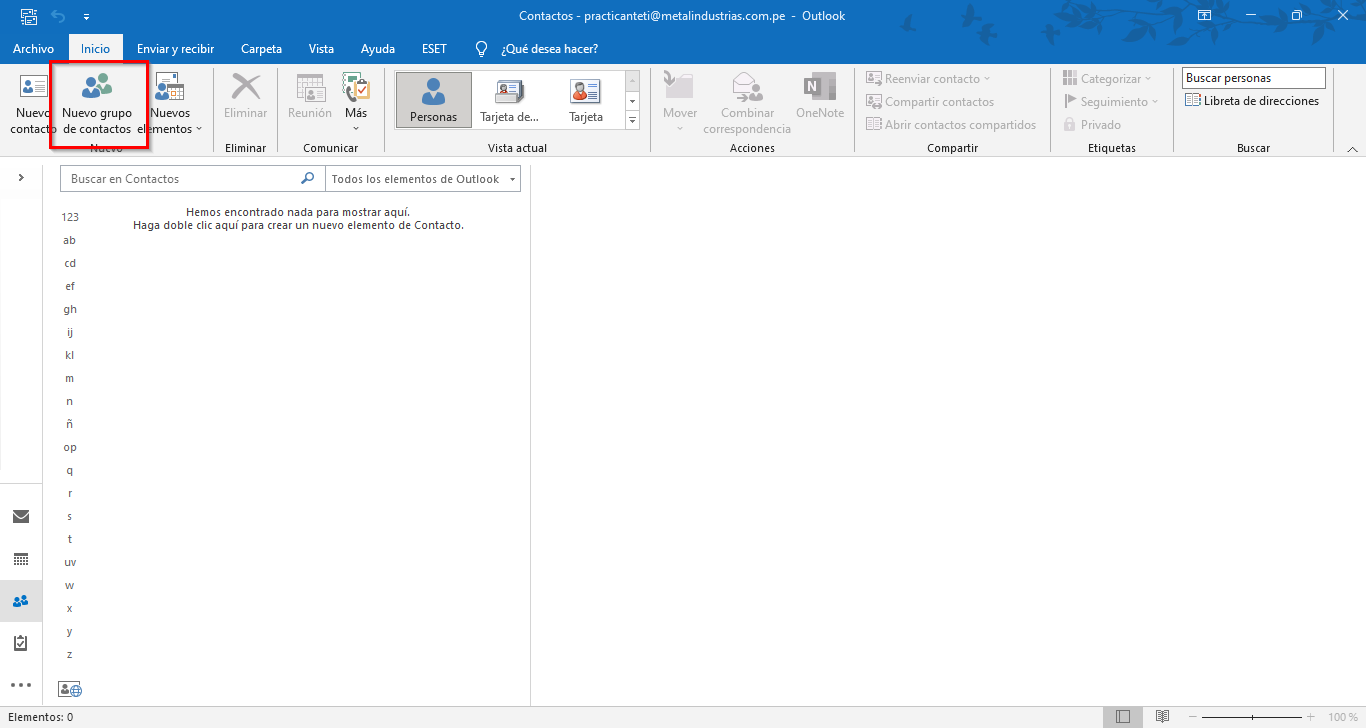Switch to the Tasks module

(x=21, y=643)
